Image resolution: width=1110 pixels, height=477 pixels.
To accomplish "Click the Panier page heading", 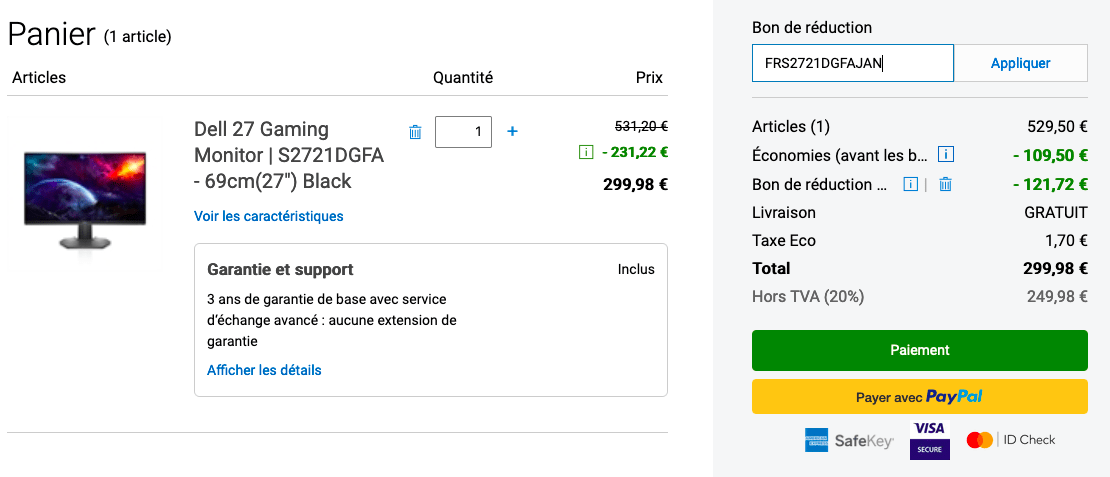I will click(51, 33).
